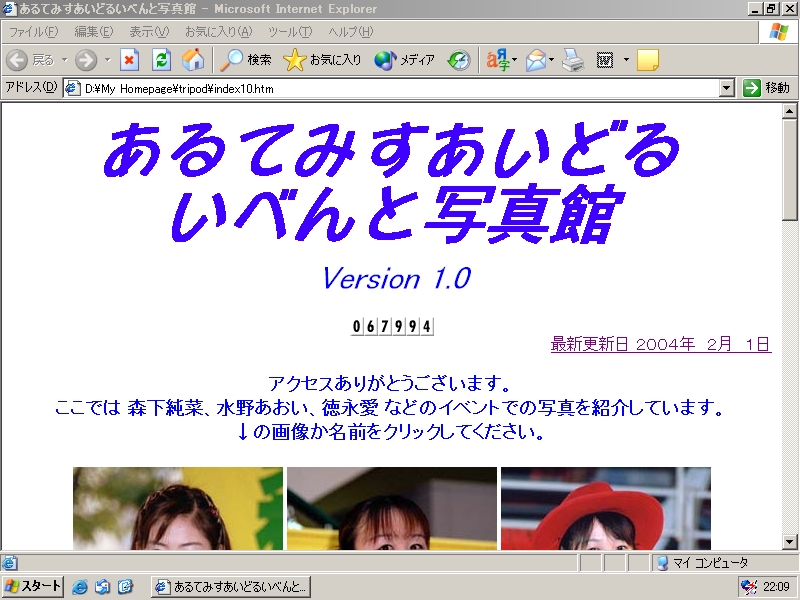Click the あるてみすあいどる title heading
Viewport: 800px width, 600px height.
[391, 151]
